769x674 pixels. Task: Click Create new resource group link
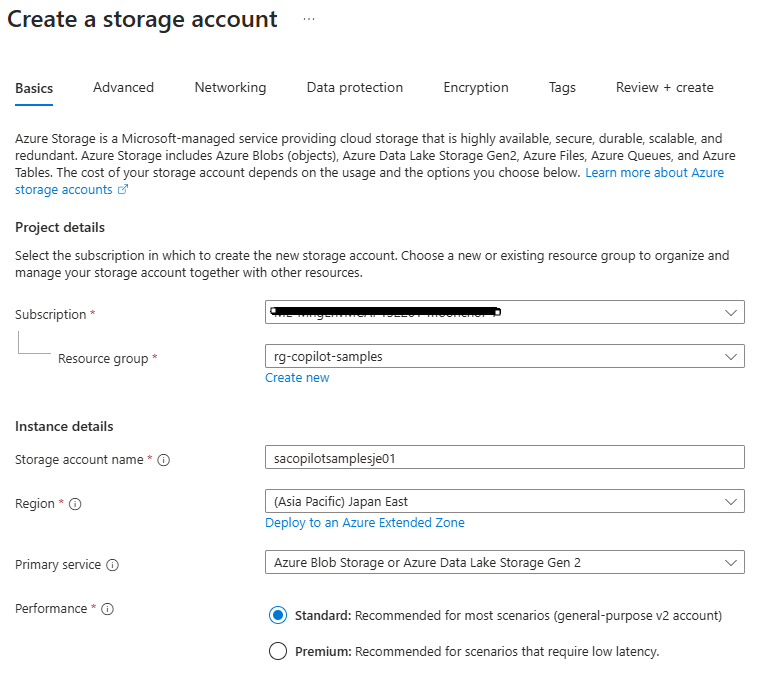click(x=297, y=378)
